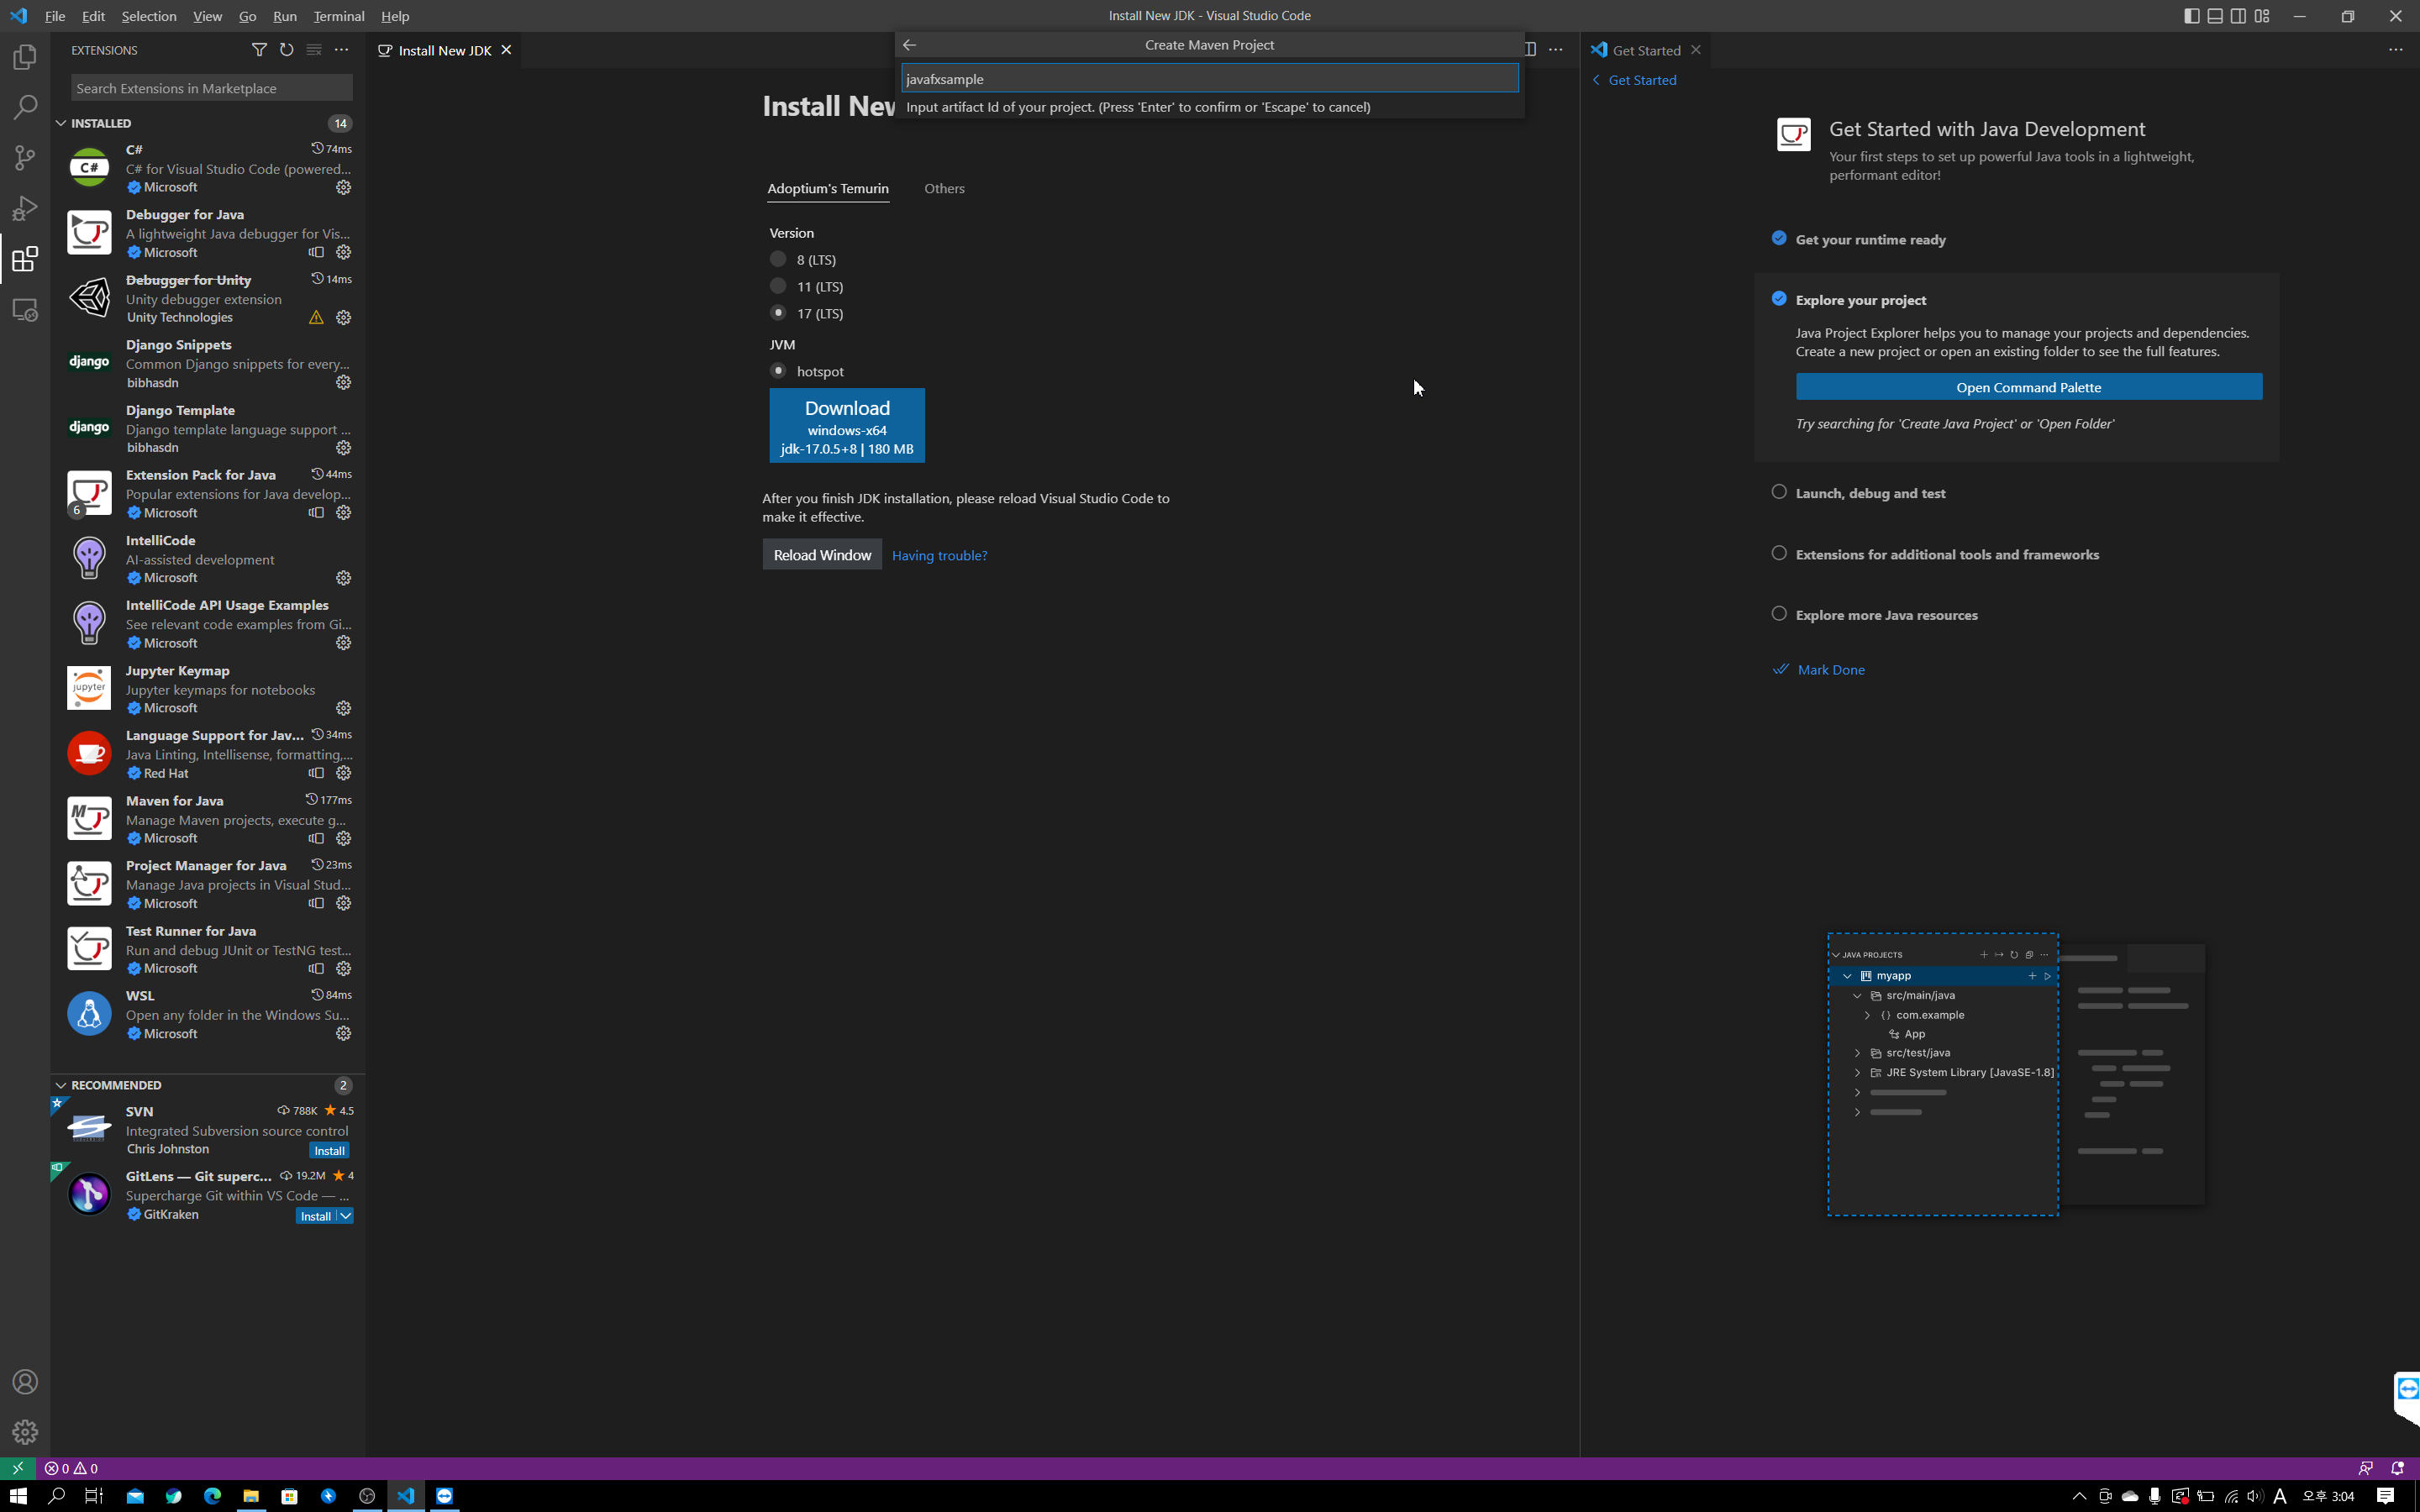The width and height of the screenshot is (2420, 1512).
Task: Expand JRE System Library node
Action: (x=1858, y=1073)
